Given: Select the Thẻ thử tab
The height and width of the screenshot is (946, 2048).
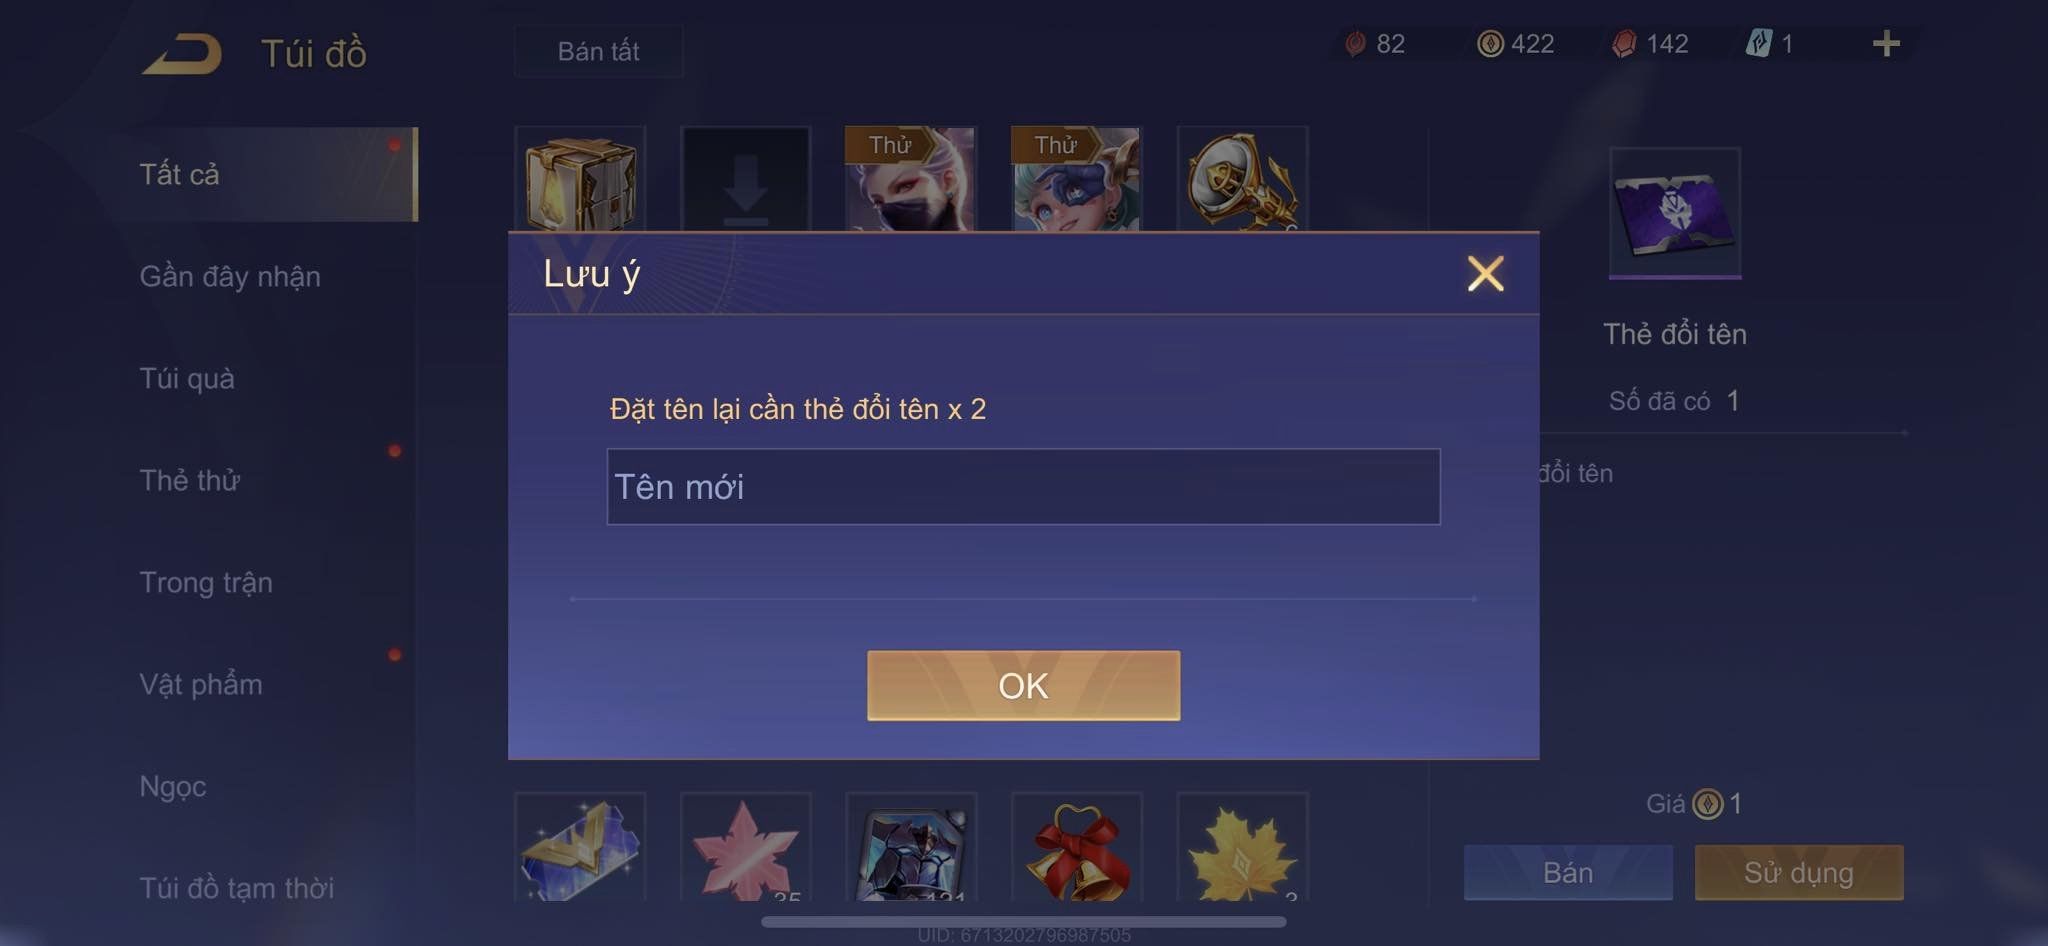Looking at the screenshot, I should point(190,480).
